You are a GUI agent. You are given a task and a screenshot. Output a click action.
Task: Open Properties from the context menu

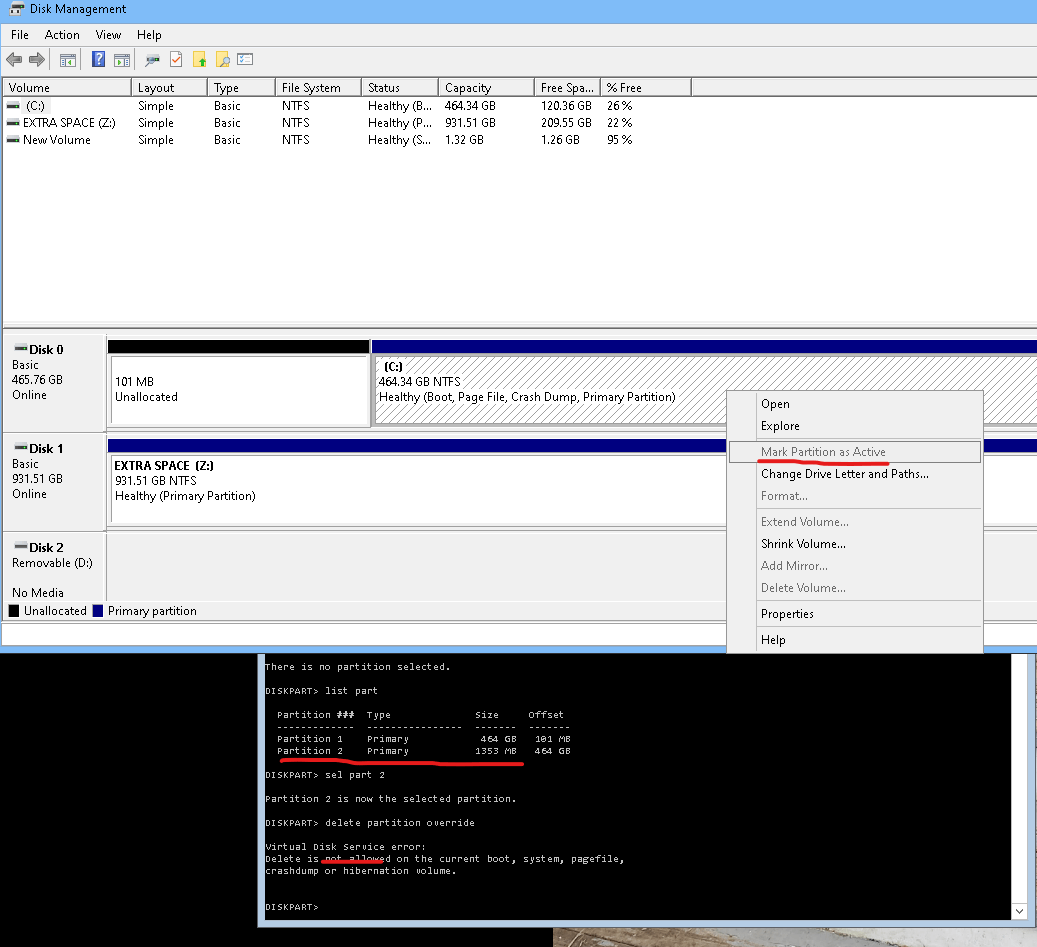coord(787,614)
